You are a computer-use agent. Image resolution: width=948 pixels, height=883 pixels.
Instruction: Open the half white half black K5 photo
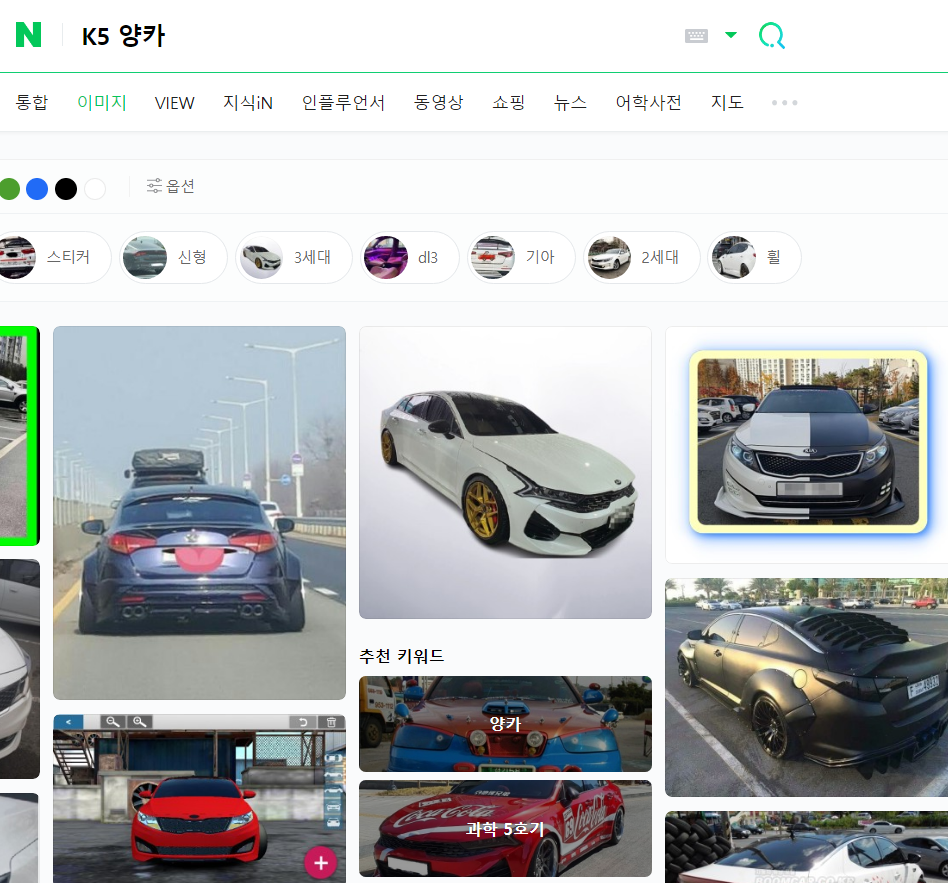click(808, 442)
